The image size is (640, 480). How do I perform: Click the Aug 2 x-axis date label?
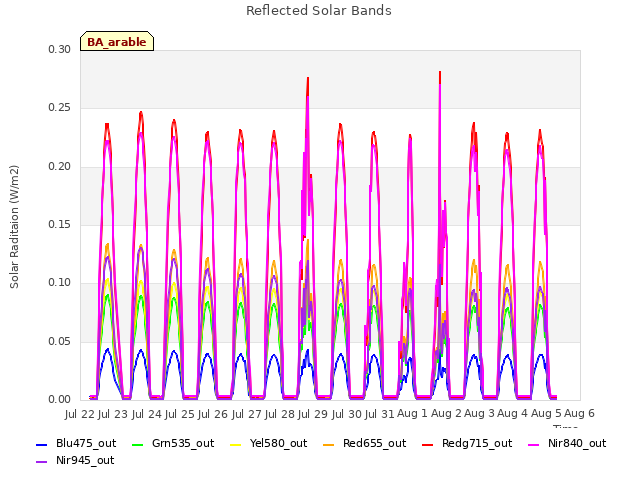click(446, 414)
